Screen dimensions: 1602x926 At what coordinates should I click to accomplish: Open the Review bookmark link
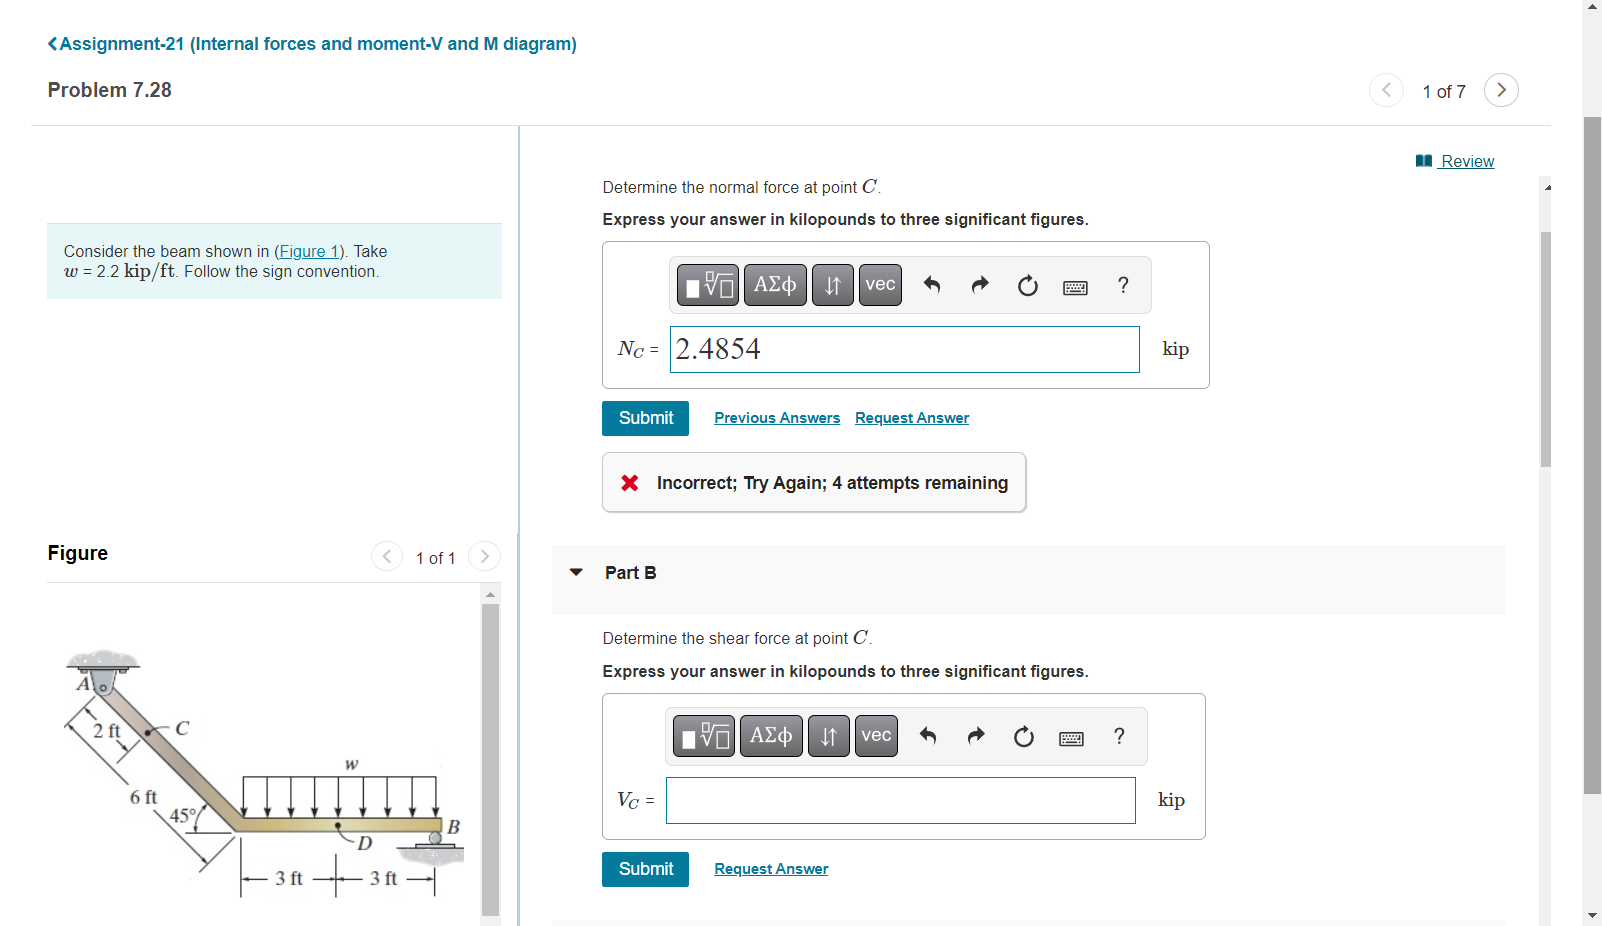point(1466,161)
